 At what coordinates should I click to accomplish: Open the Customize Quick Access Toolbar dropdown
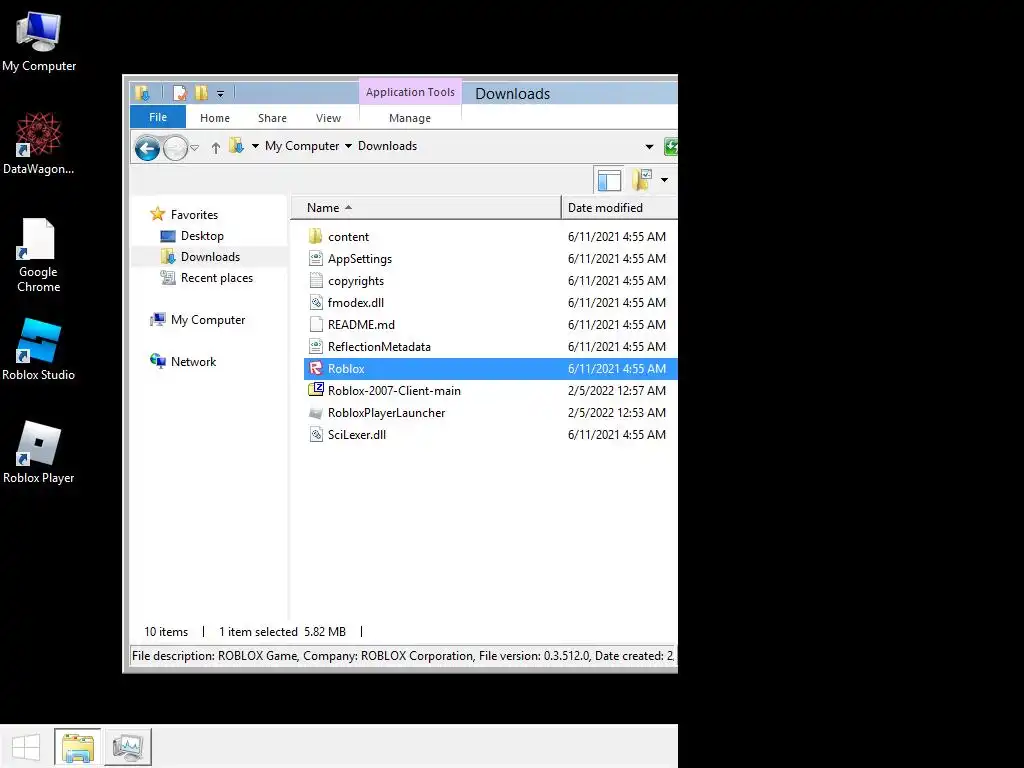[221, 94]
